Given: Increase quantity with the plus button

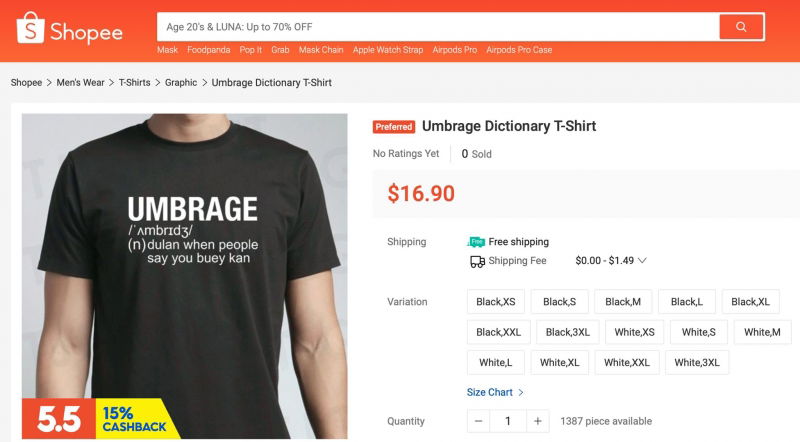Looking at the screenshot, I should 538,421.
